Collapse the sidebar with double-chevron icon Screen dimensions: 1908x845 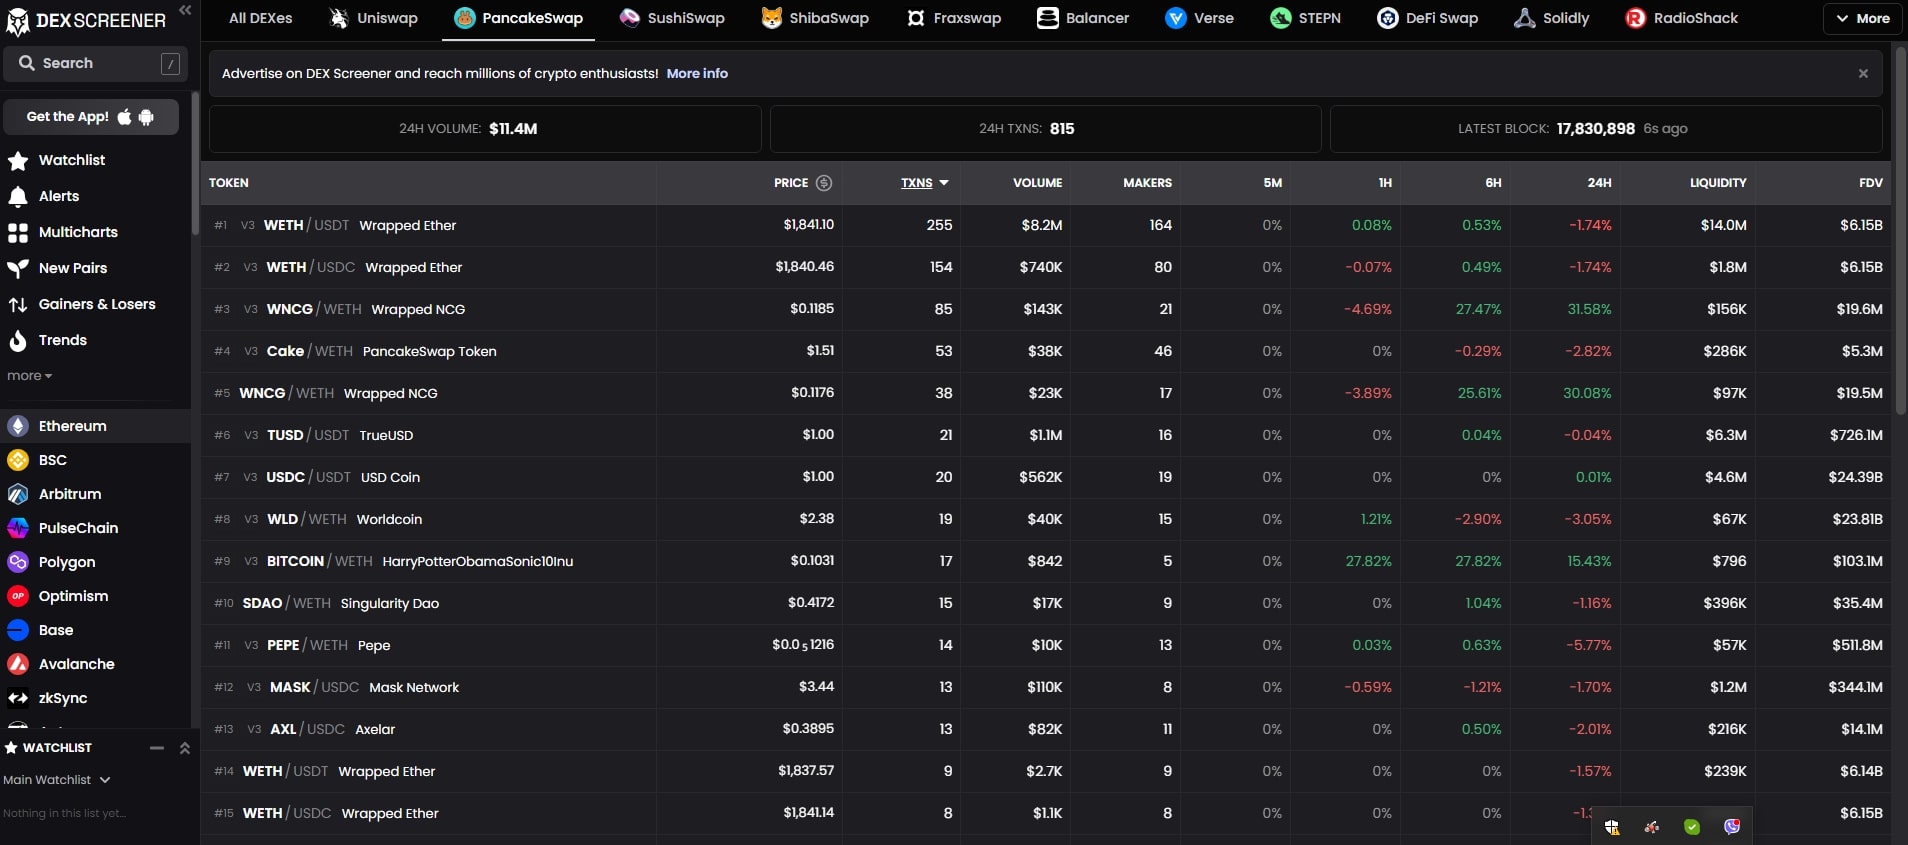click(x=185, y=10)
